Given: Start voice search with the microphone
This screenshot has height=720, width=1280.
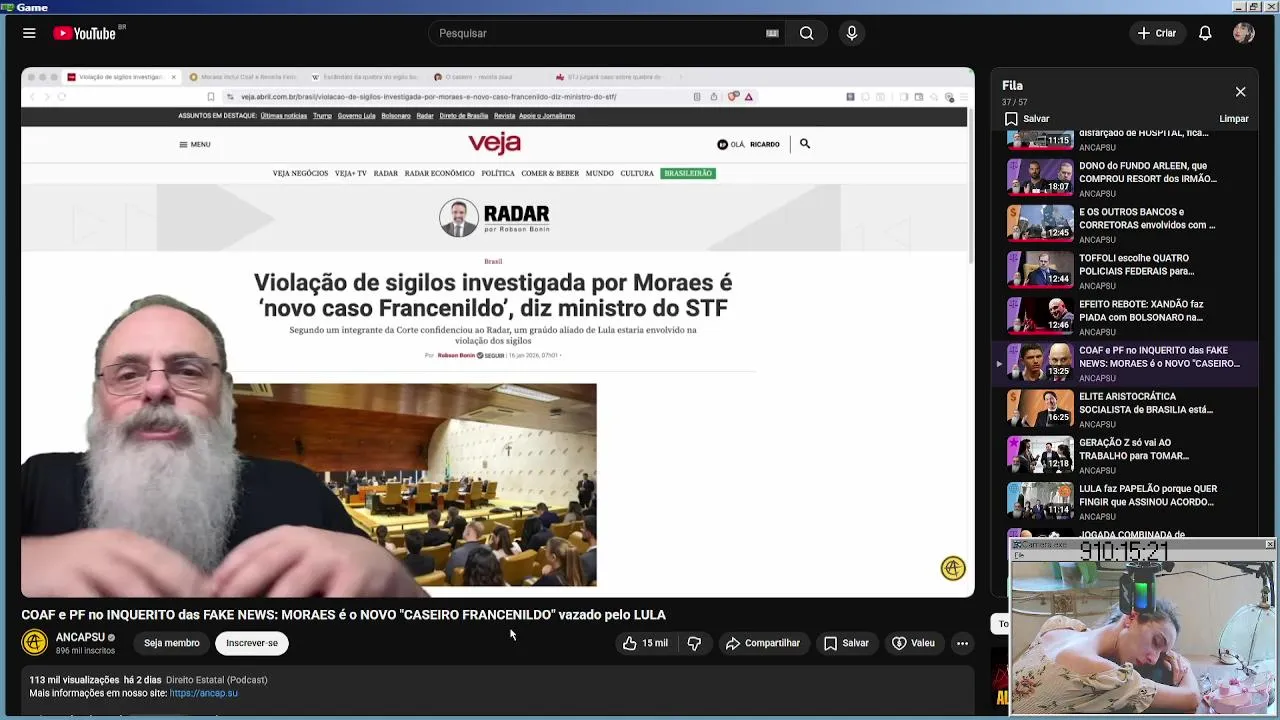Looking at the screenshot, I should pyautogui.click(x=852, y=33).
